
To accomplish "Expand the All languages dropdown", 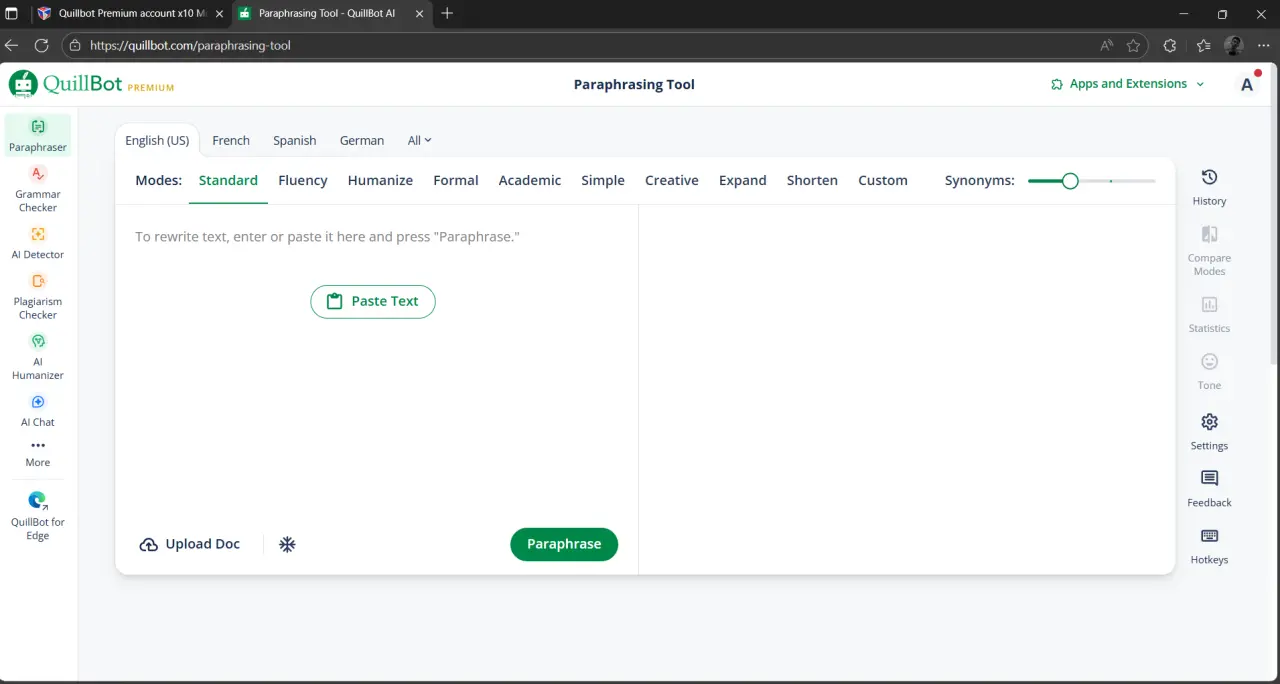I will click(x=420, y=141).
